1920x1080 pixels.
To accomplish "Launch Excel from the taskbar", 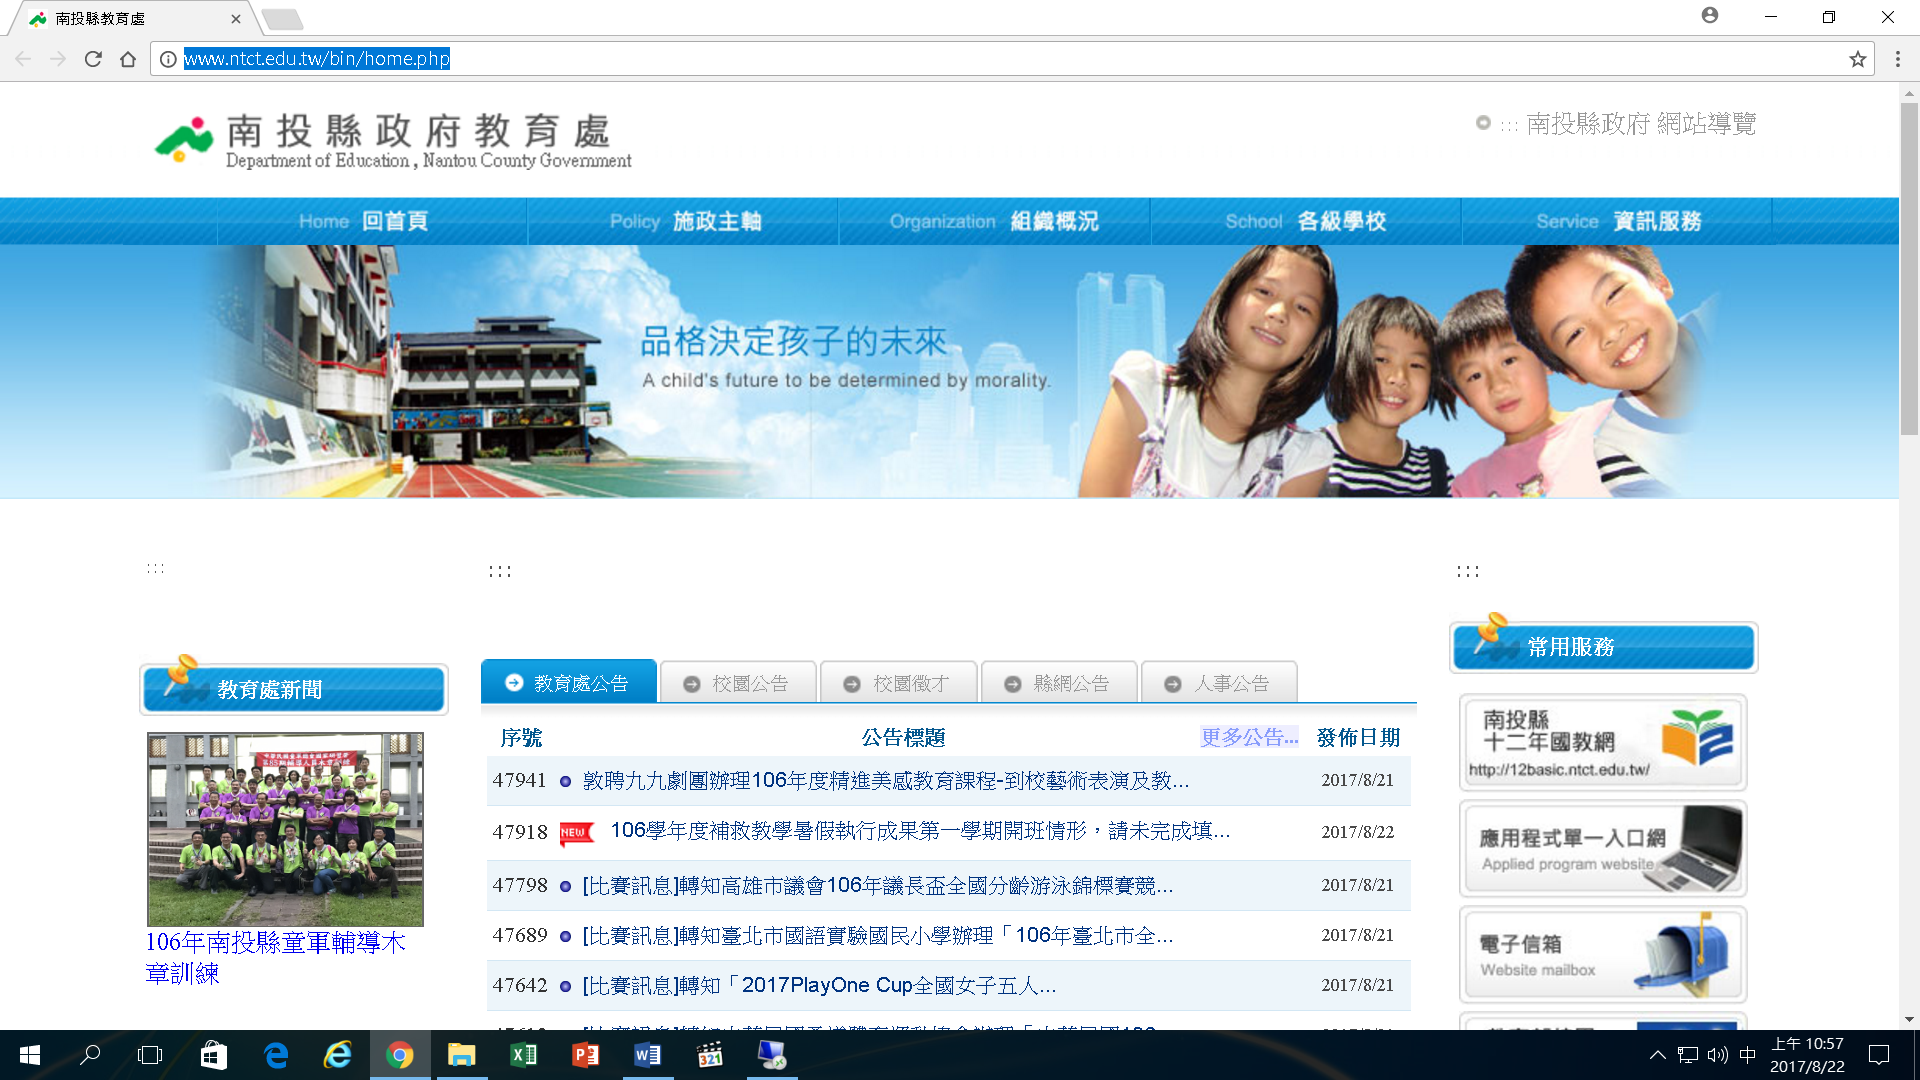I will 524,1055.
